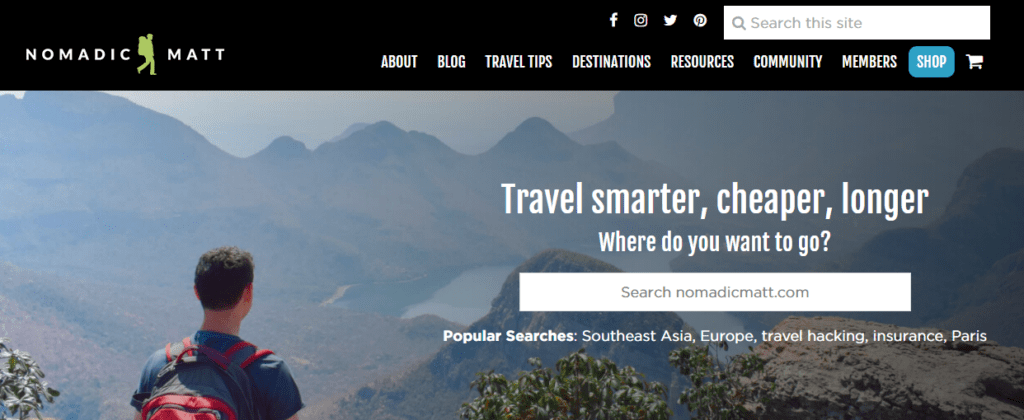This screenshot has height=420, width=1024.
Task: Go to the Blog menu item
Action: pos(451,62)
